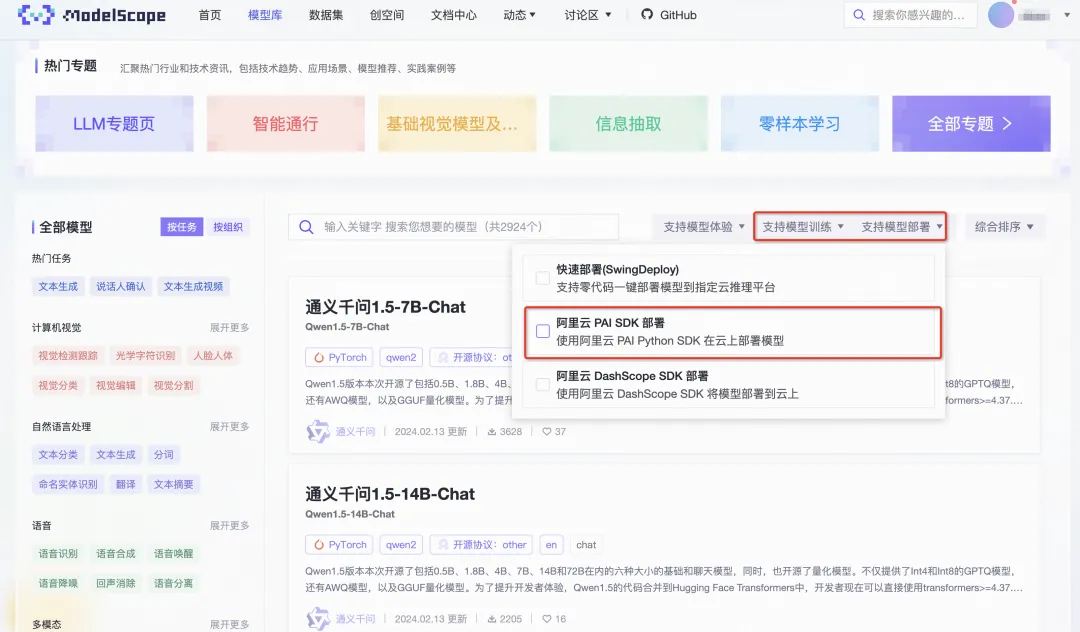
Task: Focus the model keyword search field
Action: 453,227
